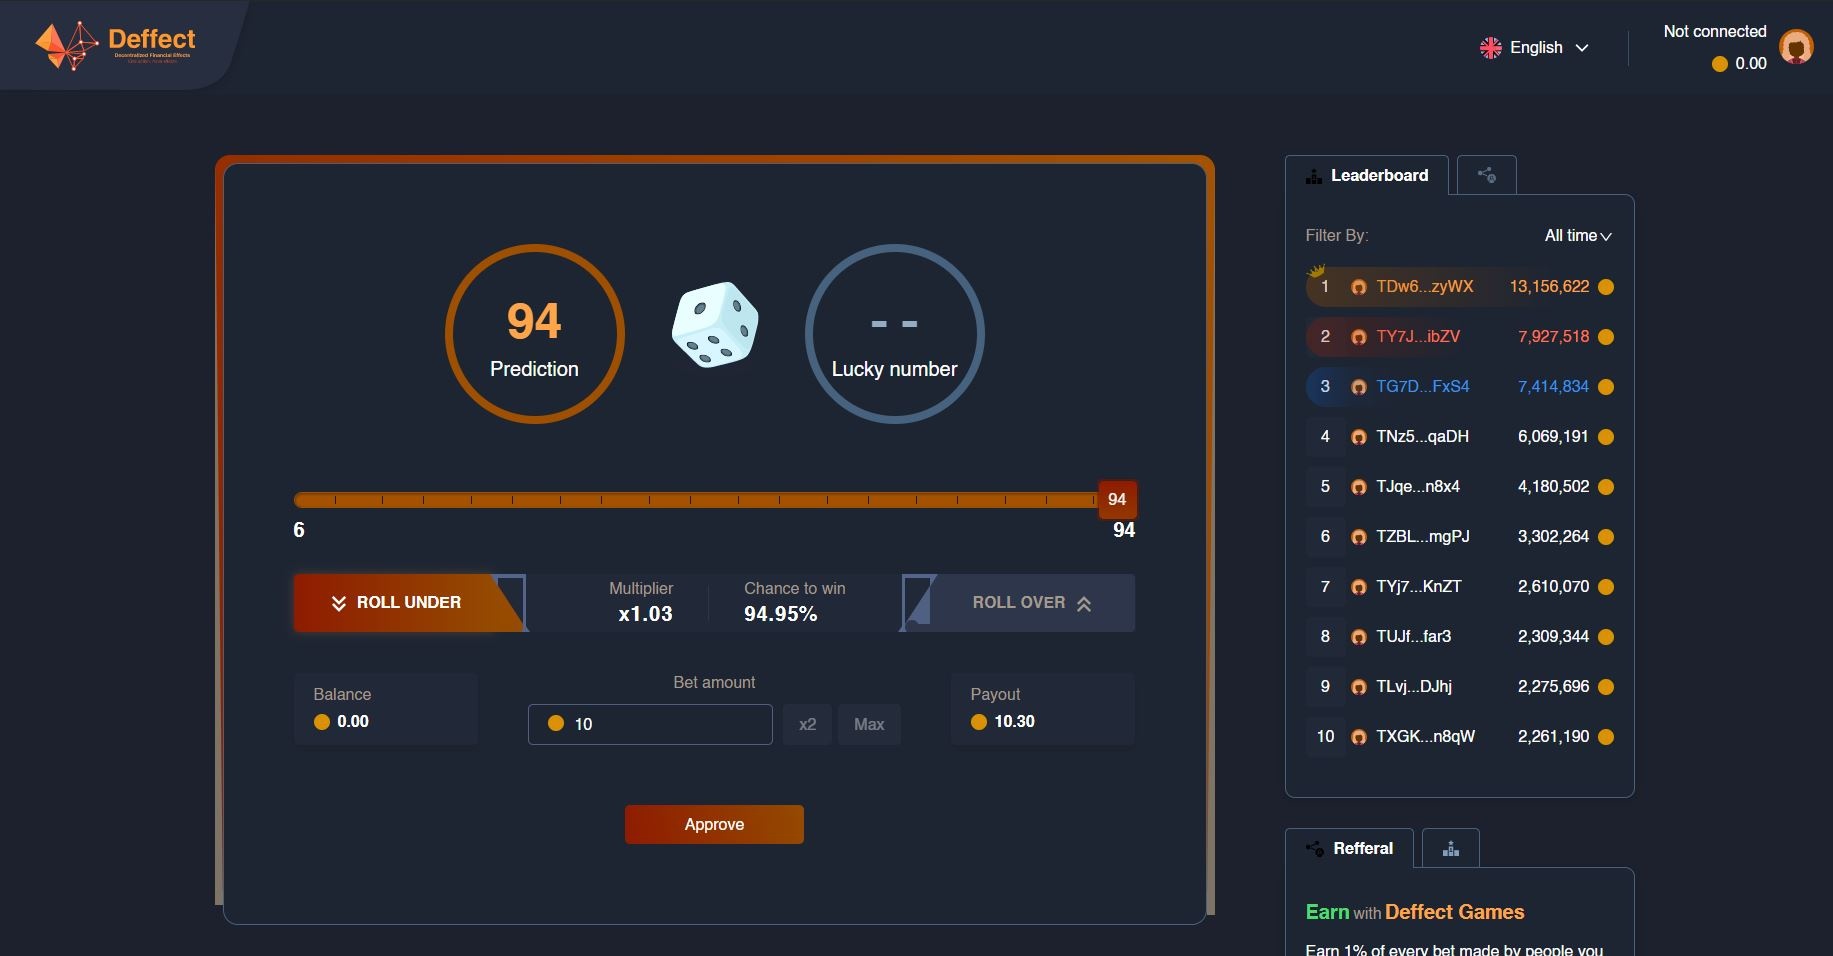Switch to the Leaderboard tab
This screenshot has width=1833, height=956.
[x=1367, y=176]
